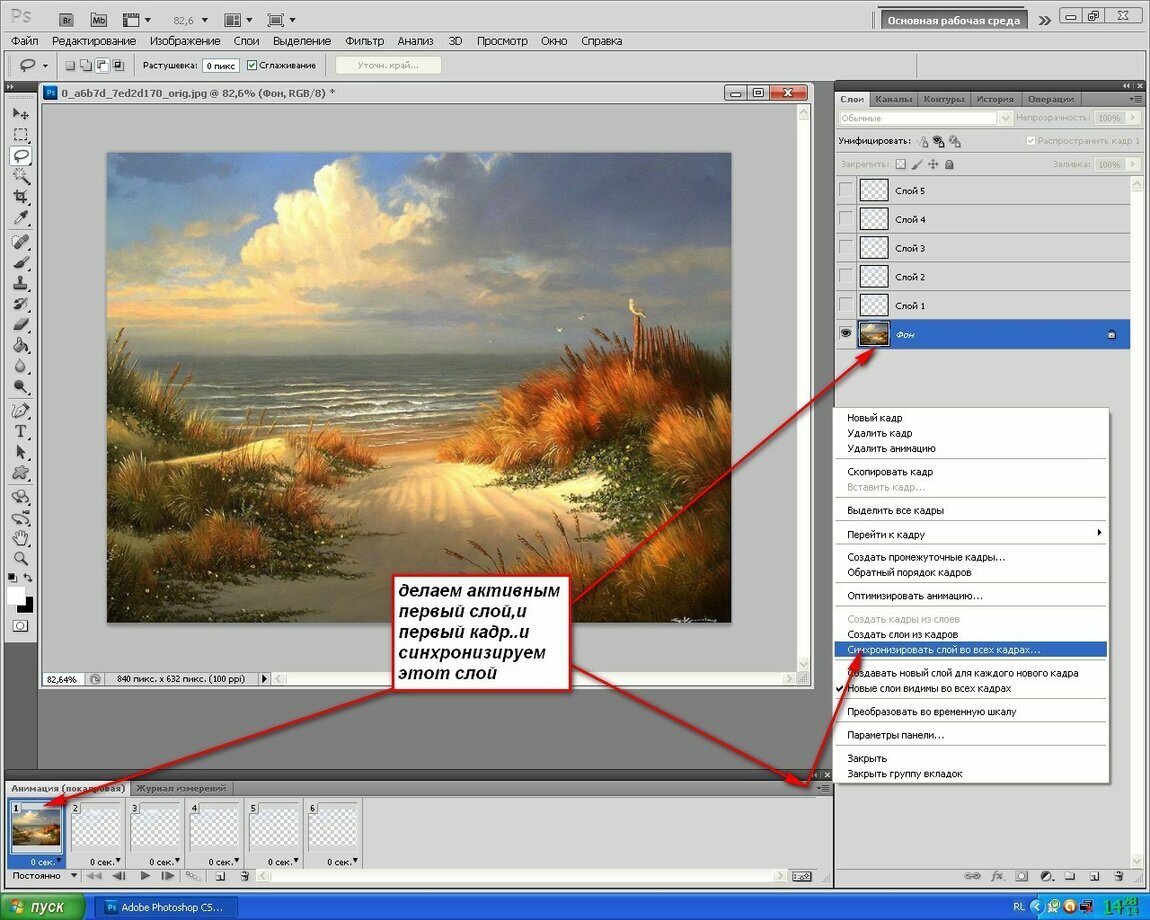
Task: Convert to timeline animation icon
Action: (x=802, y=876)
